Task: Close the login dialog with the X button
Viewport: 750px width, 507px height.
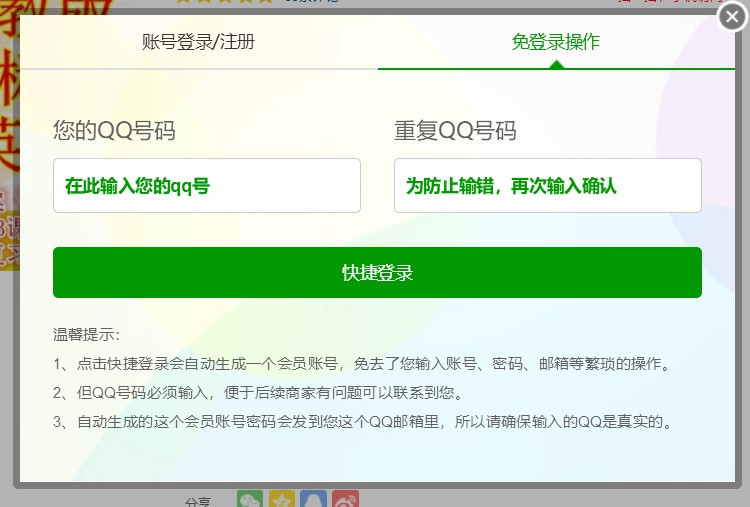Action: [732, 17]
